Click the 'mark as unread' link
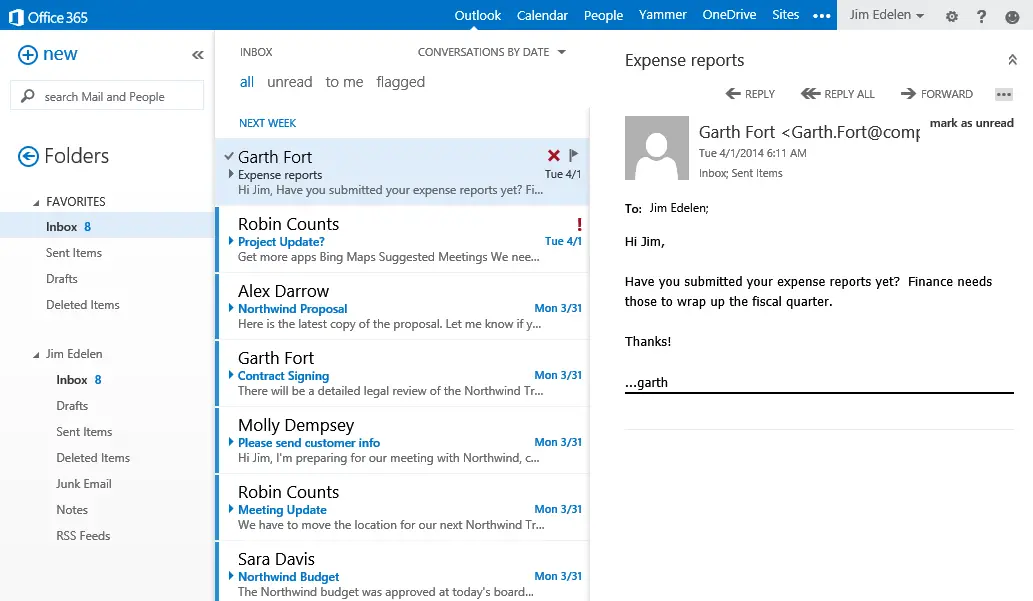This screenshot has height=601, width=1033. coord(972,123)
